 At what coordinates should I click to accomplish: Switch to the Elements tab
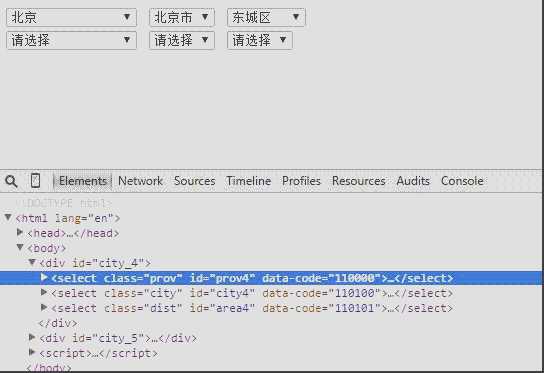(x=83, y=181)
